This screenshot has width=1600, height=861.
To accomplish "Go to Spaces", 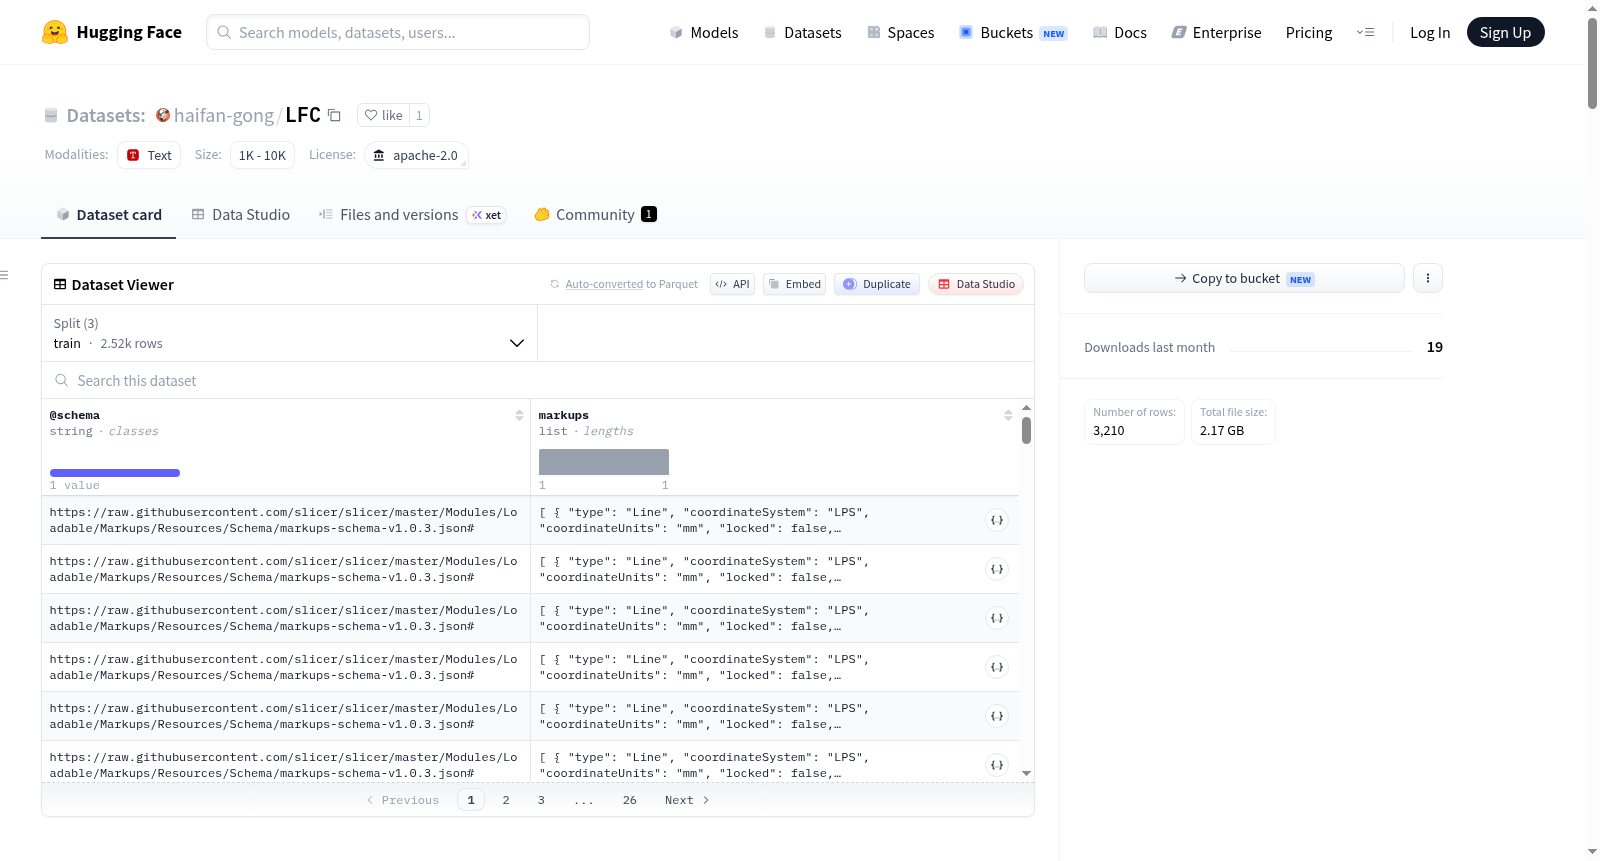I will point(900,32).
